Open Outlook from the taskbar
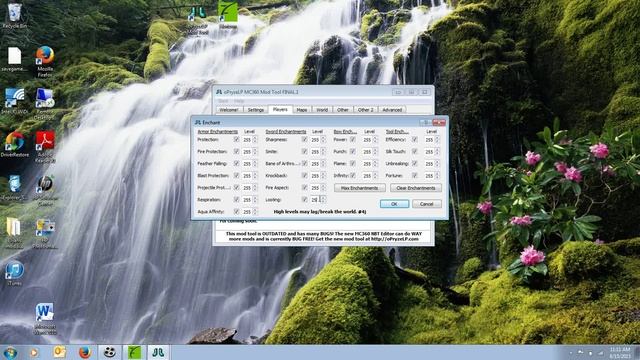 click(60, 352)
